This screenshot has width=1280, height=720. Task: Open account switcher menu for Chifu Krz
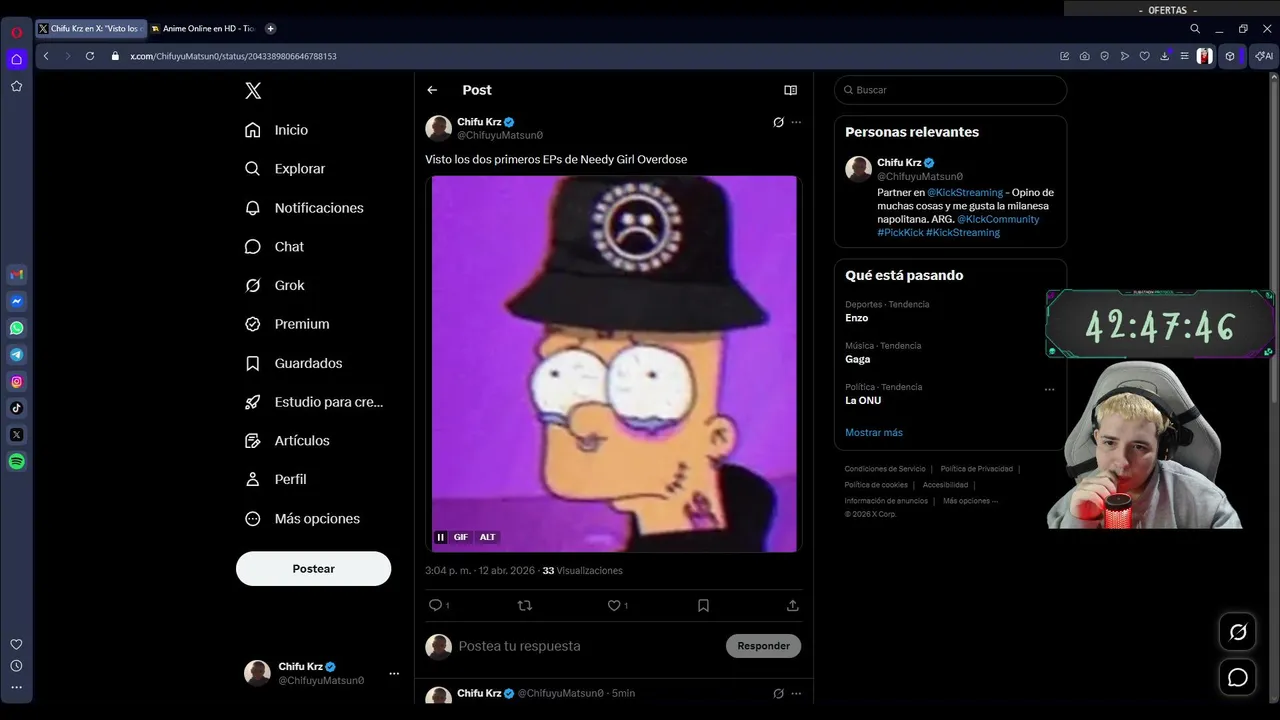394,673
